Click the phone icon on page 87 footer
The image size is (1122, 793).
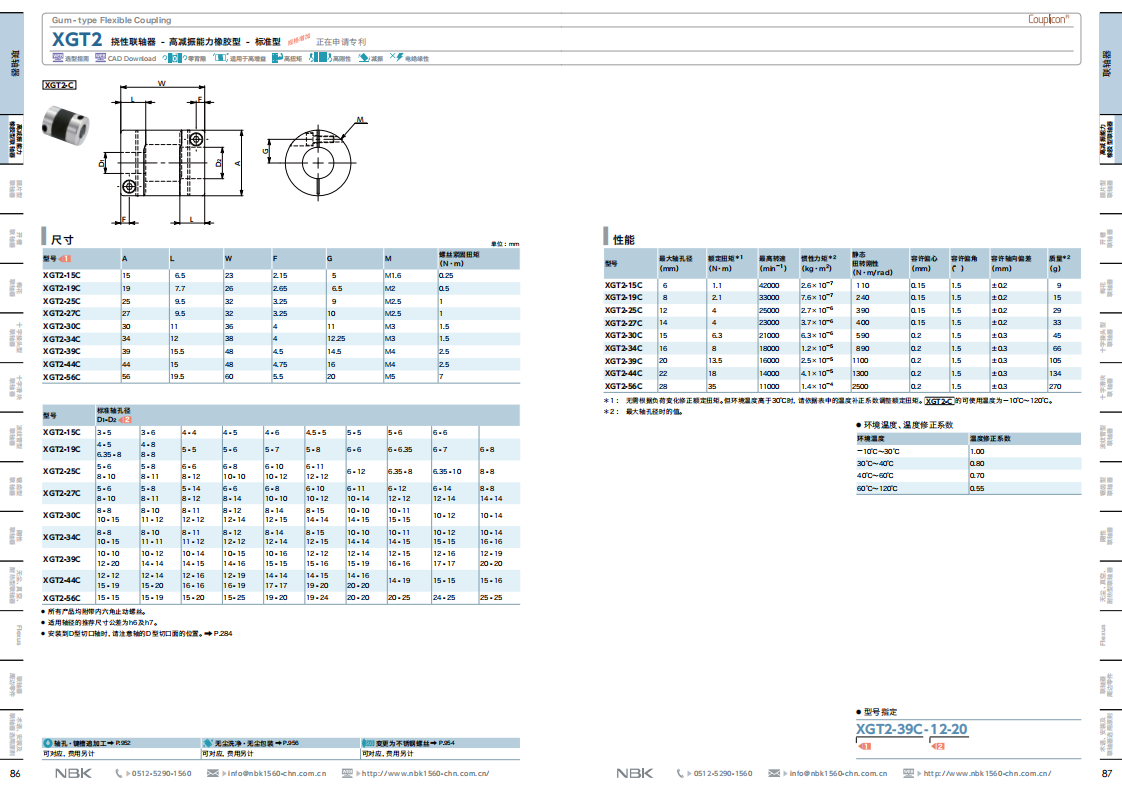point(680,774)
